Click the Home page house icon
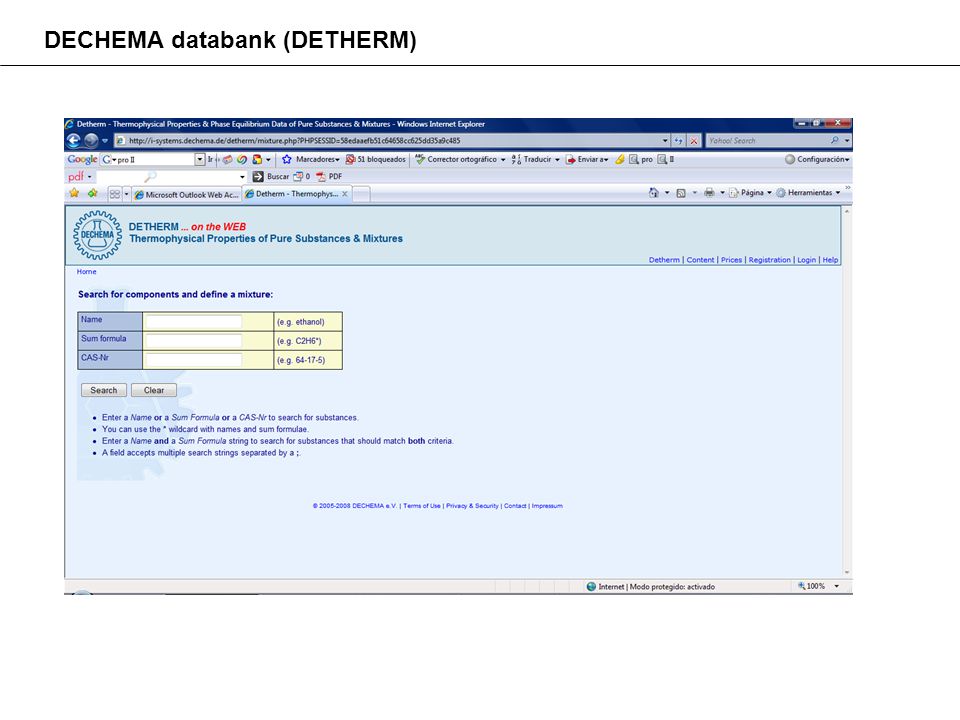This screenshot has height=720, width=960. click(x=654, y=193)
